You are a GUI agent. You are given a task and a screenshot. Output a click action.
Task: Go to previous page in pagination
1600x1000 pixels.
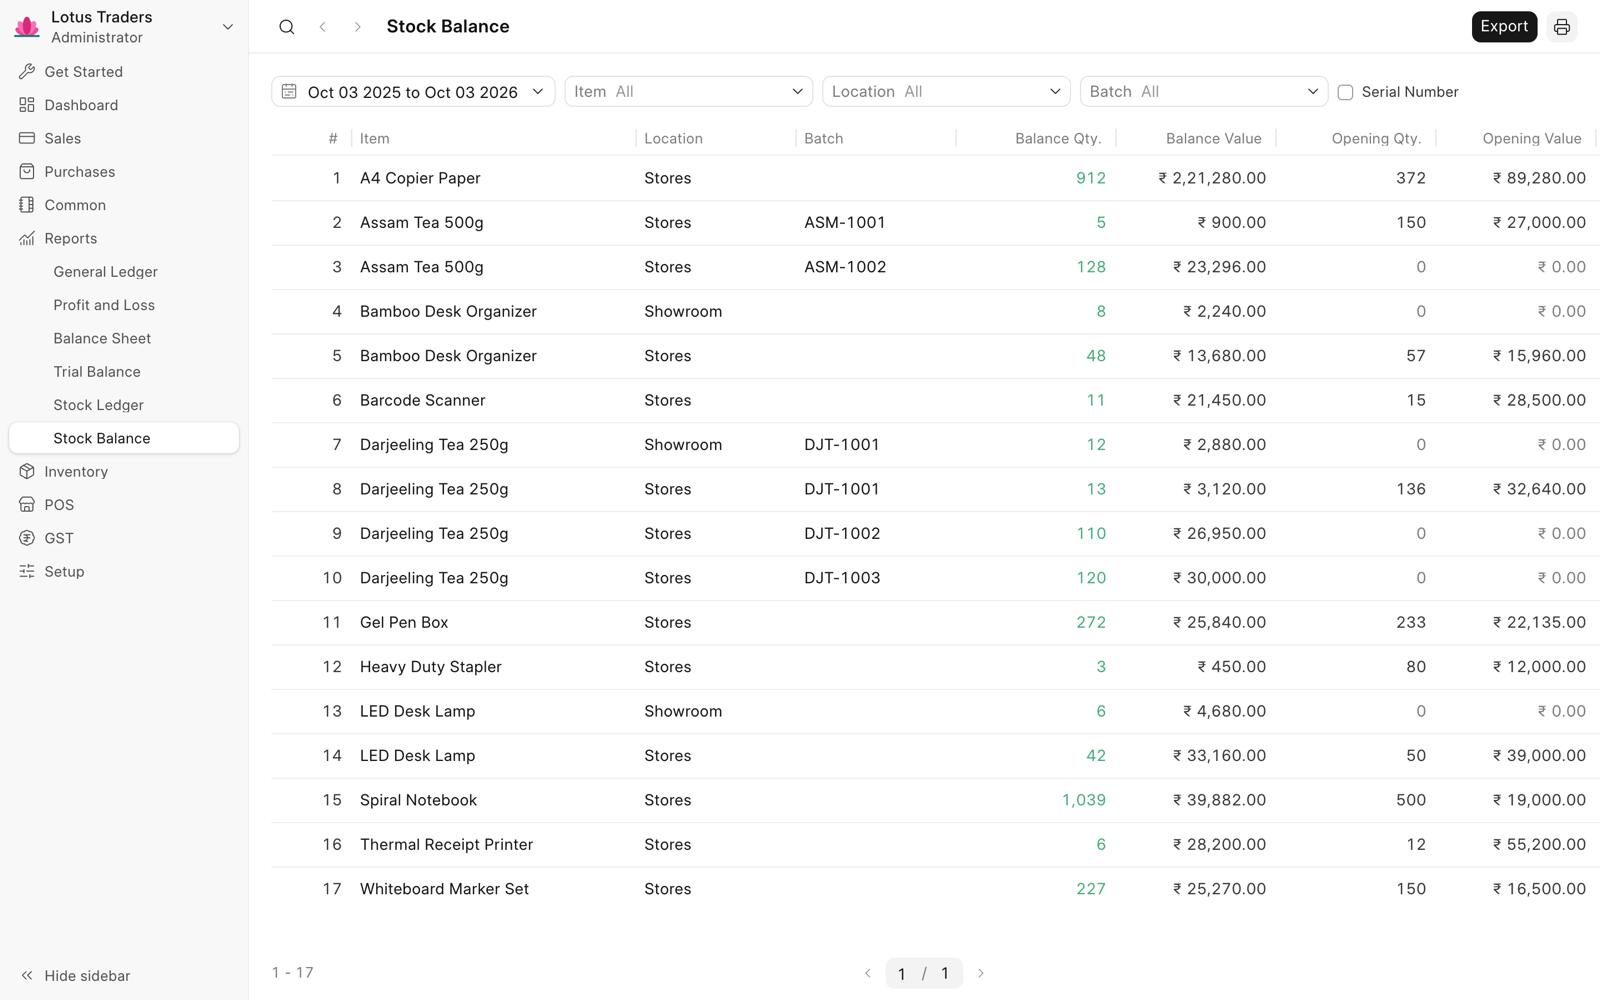(868, 973)
